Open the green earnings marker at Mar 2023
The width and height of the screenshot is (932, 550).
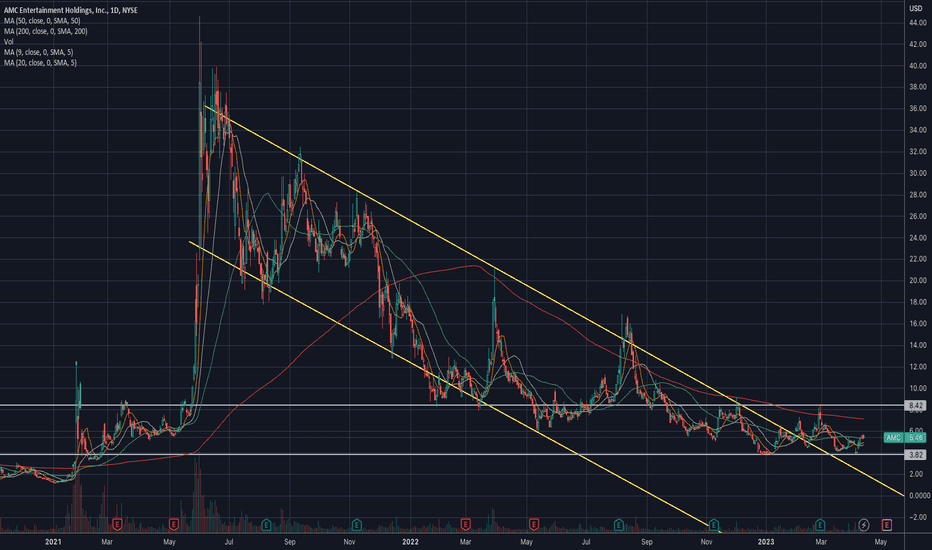point(820,524)
